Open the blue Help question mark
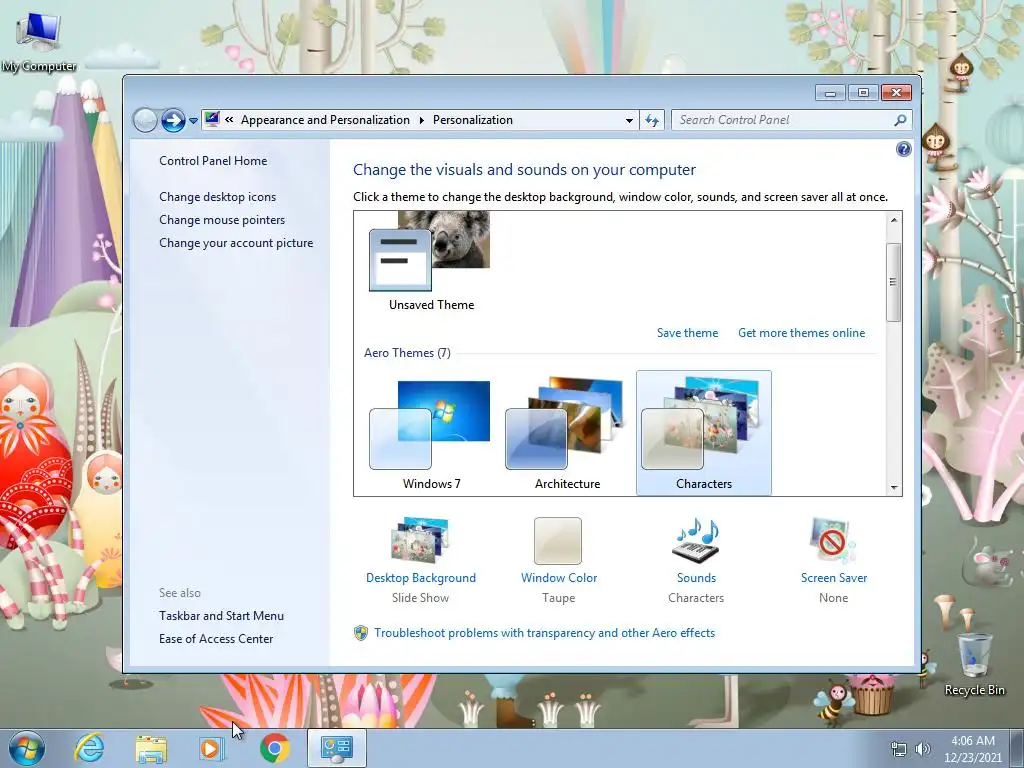The image size is (1024, 768). point(903,150)
